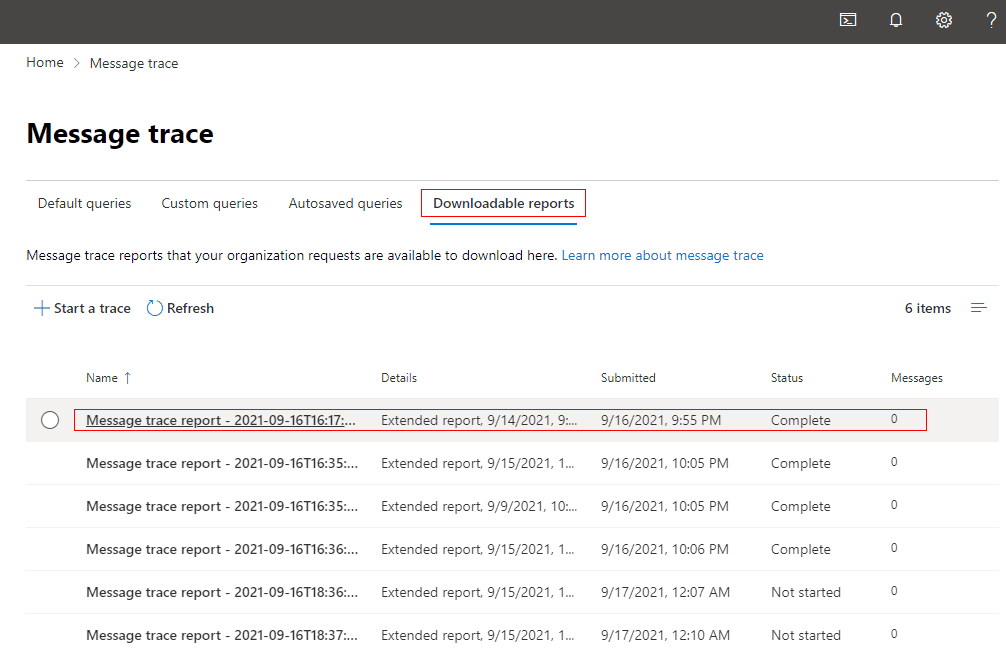The width and height of the screenshot is (1006, 654).
Task: Open Learn more about message trace link
Action: pyautogui.click(x=662, y=255)
